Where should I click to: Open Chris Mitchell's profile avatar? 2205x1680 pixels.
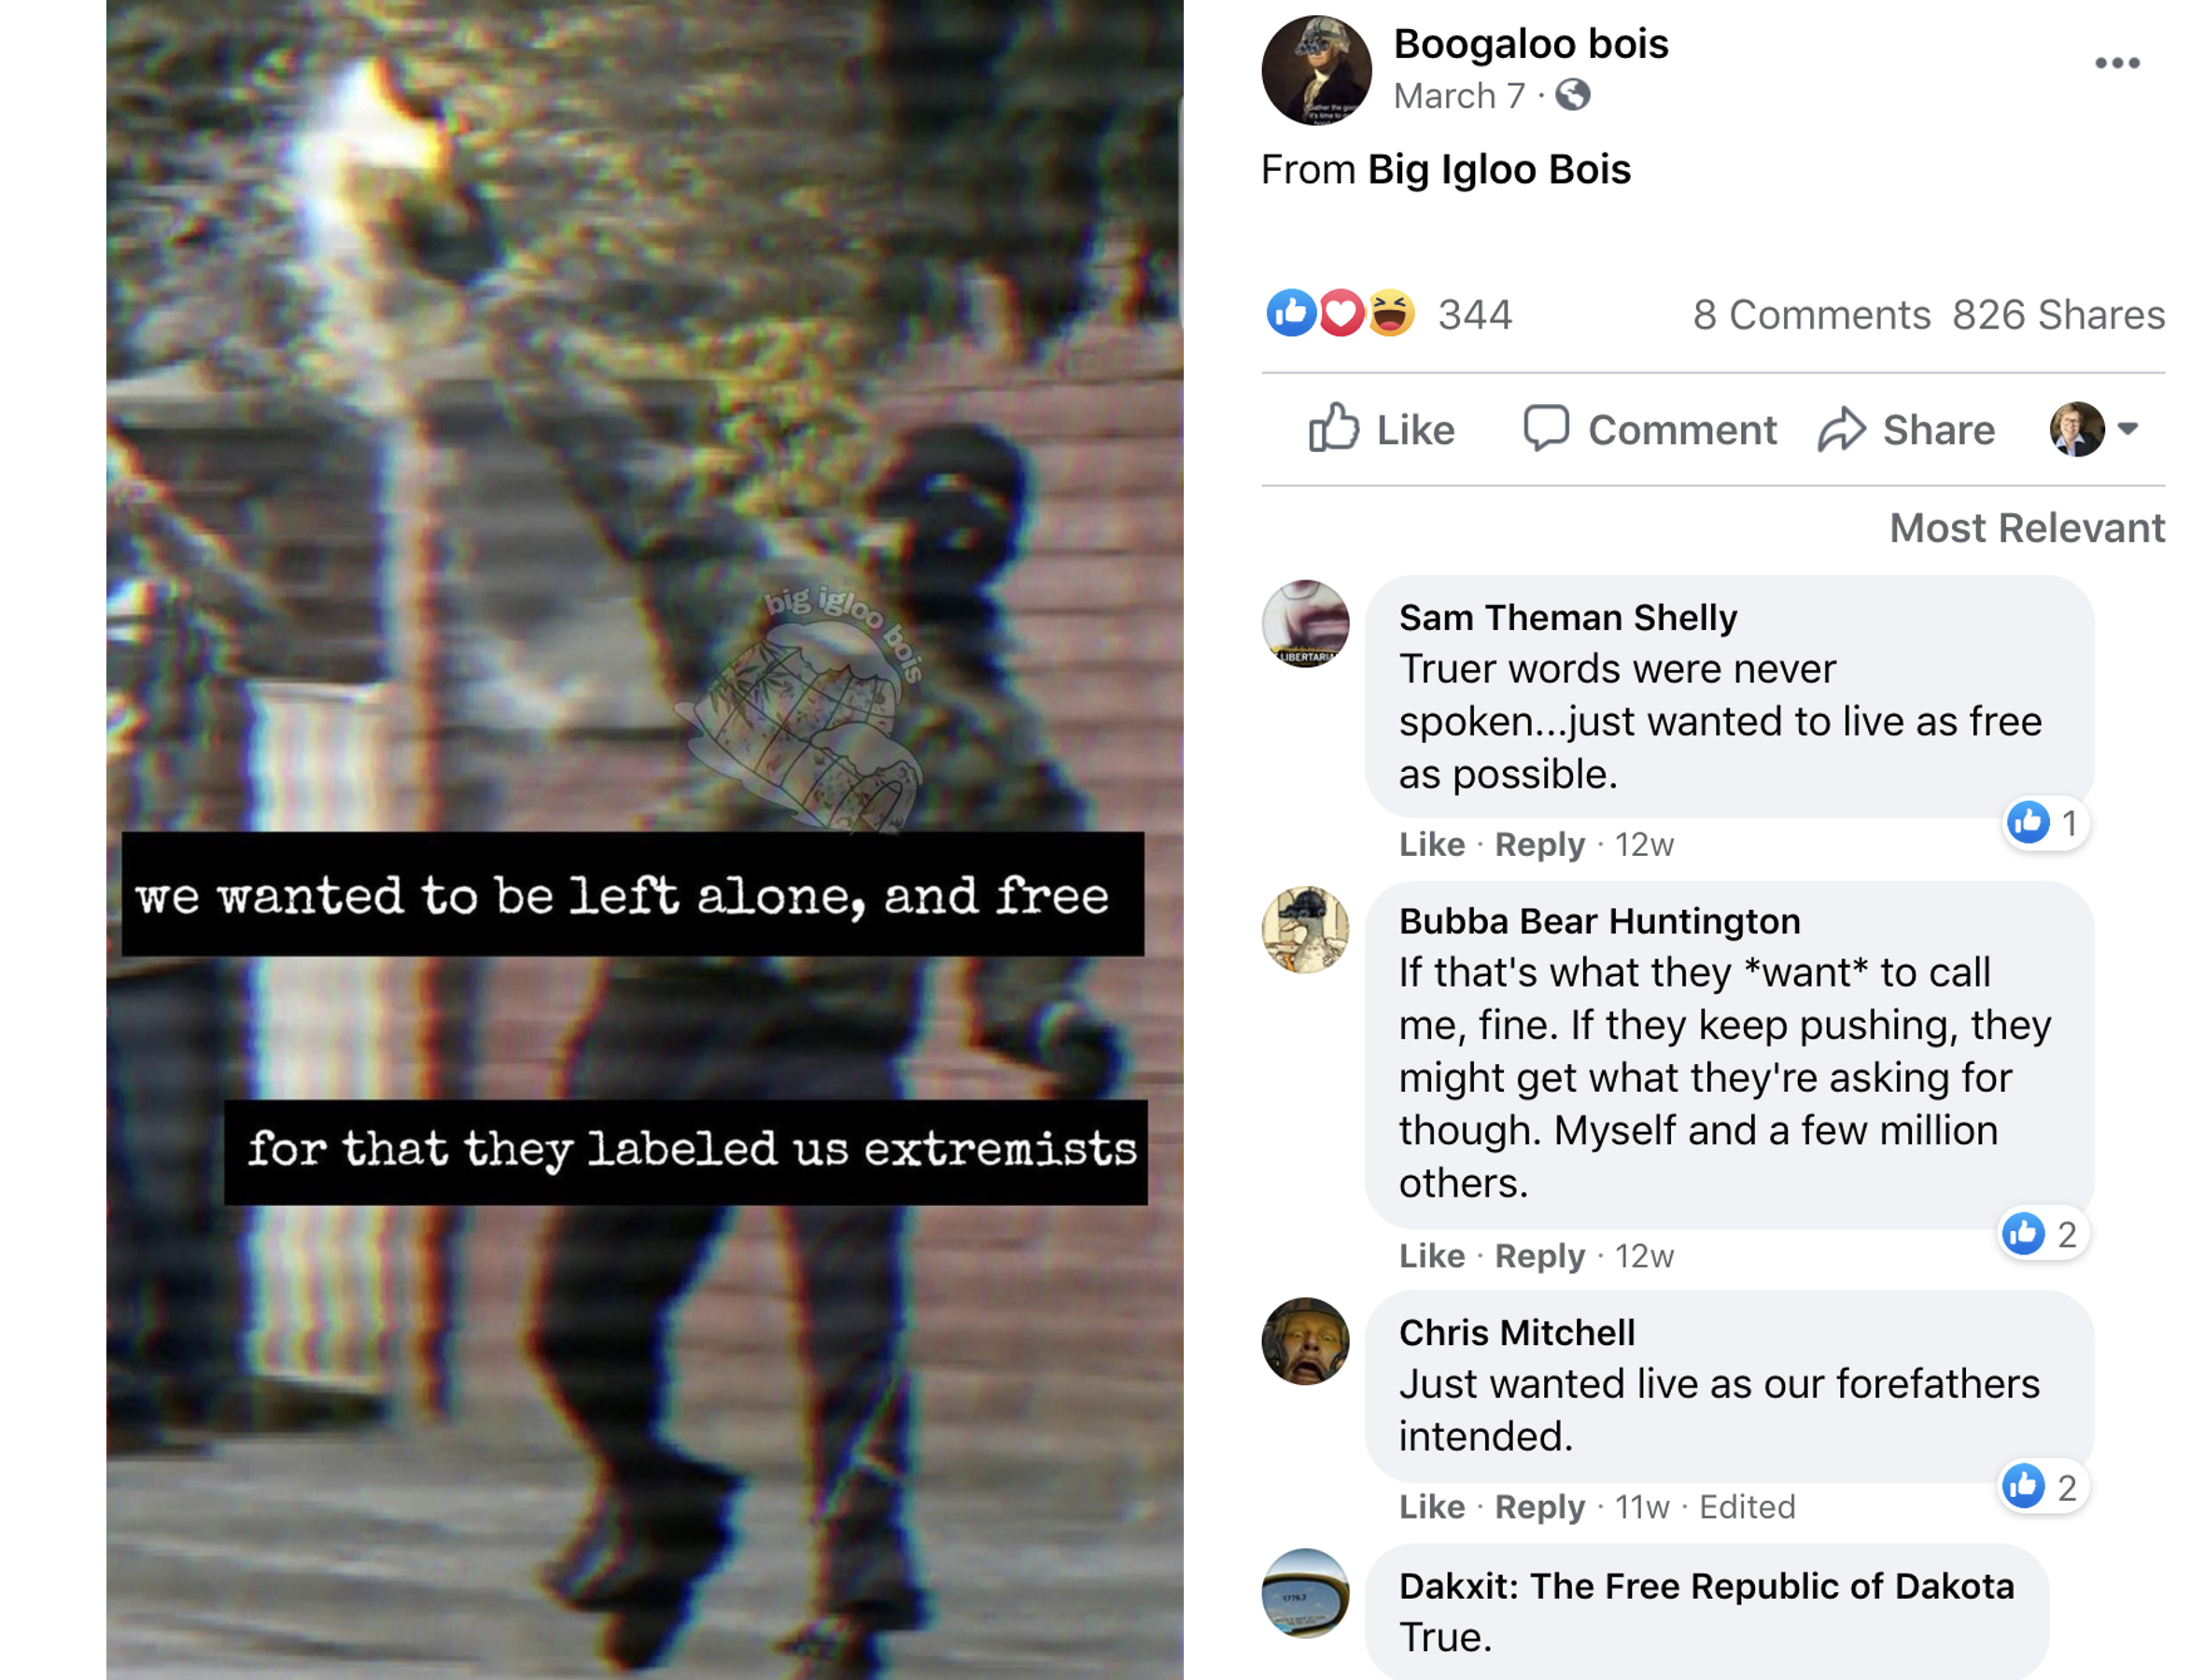pos(1305,1341)
